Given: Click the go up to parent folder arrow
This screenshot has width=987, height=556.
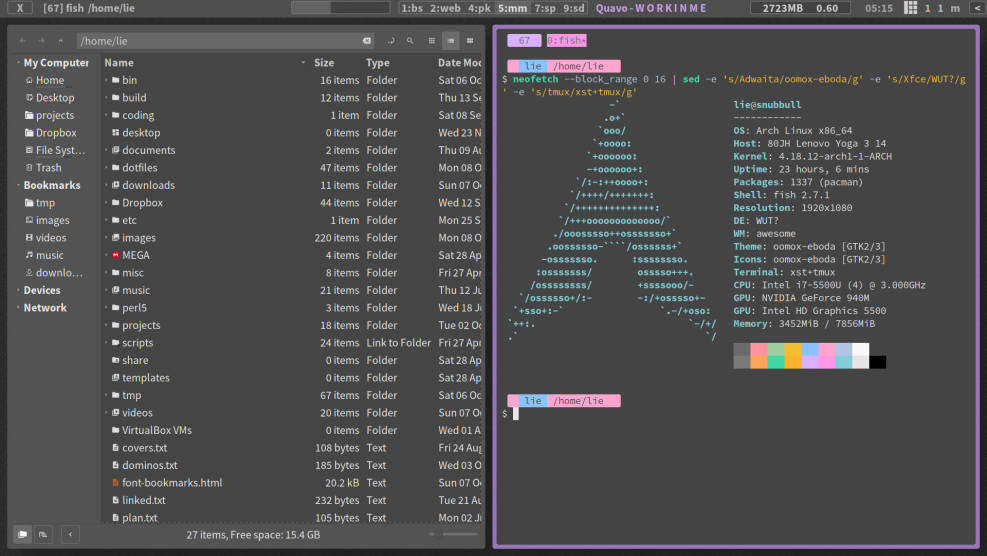Looking at the screenshot, I should (62, 42).
